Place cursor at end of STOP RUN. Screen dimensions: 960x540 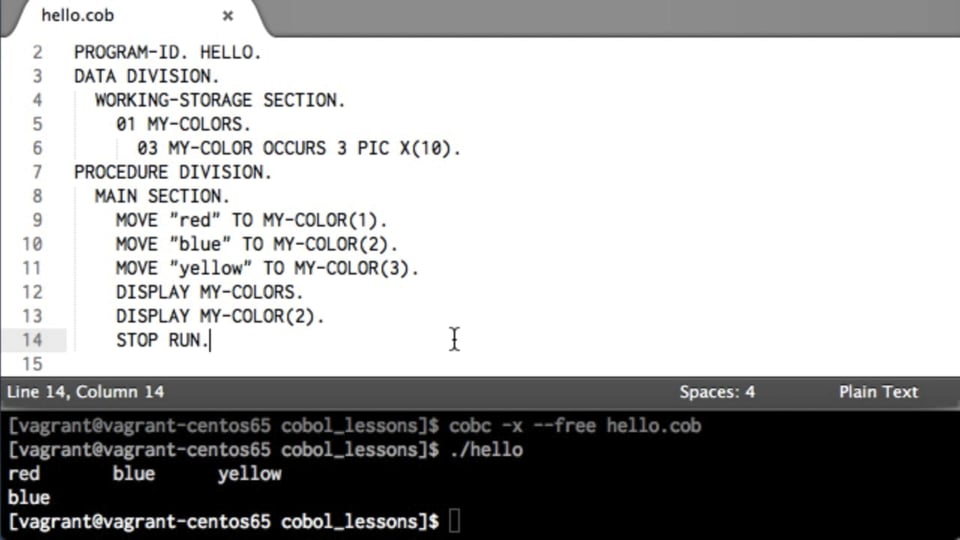click(x=211, y=340)
